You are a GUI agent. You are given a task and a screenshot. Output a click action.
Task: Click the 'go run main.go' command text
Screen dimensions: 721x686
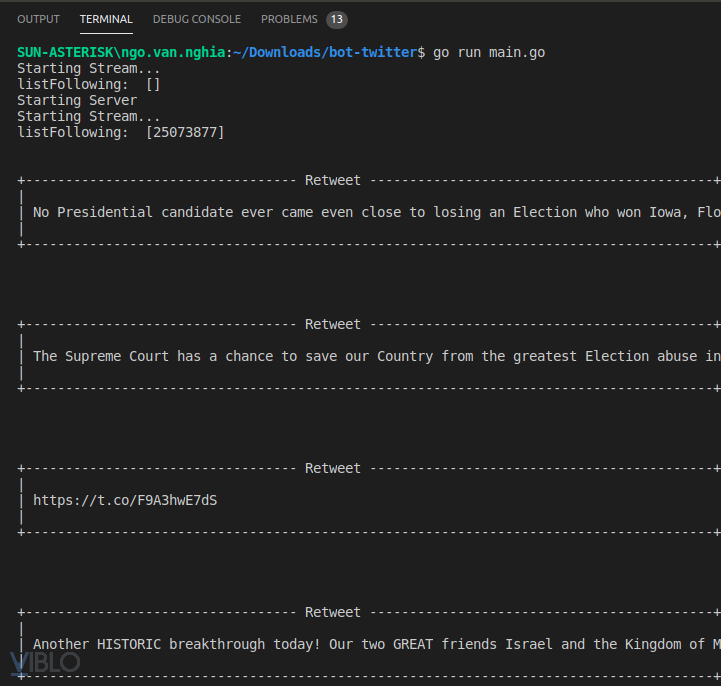pyautogui.click(x=489, y=52)
